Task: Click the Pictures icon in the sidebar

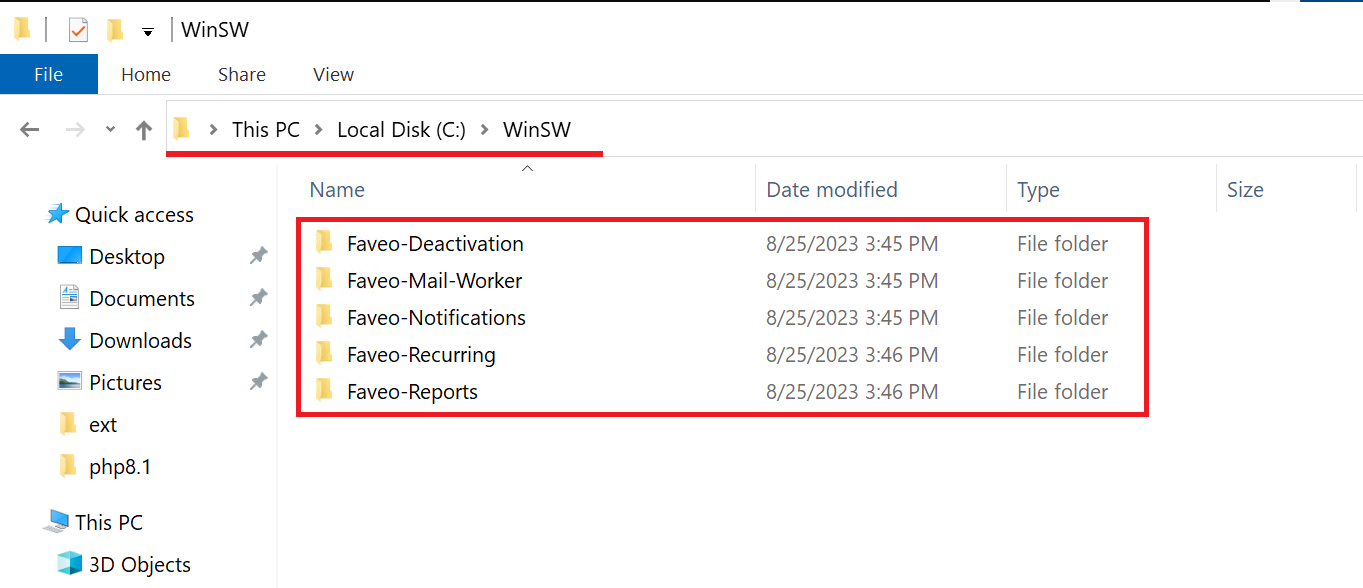Action: [70, 381]
